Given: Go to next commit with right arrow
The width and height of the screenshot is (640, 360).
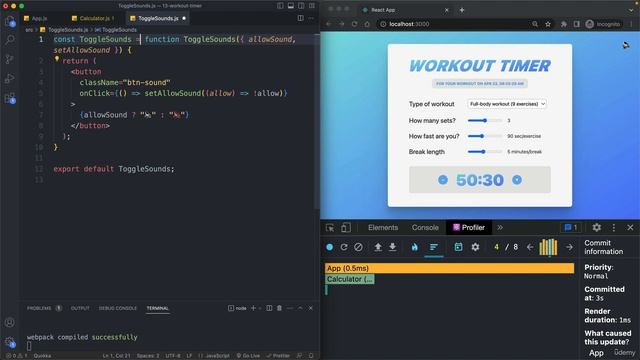Looking at the screenshot, I should point(569,247).
